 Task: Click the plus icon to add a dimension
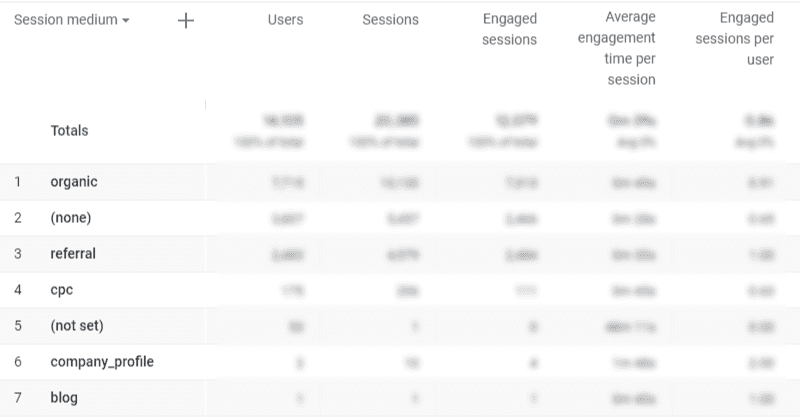[186, 21]
